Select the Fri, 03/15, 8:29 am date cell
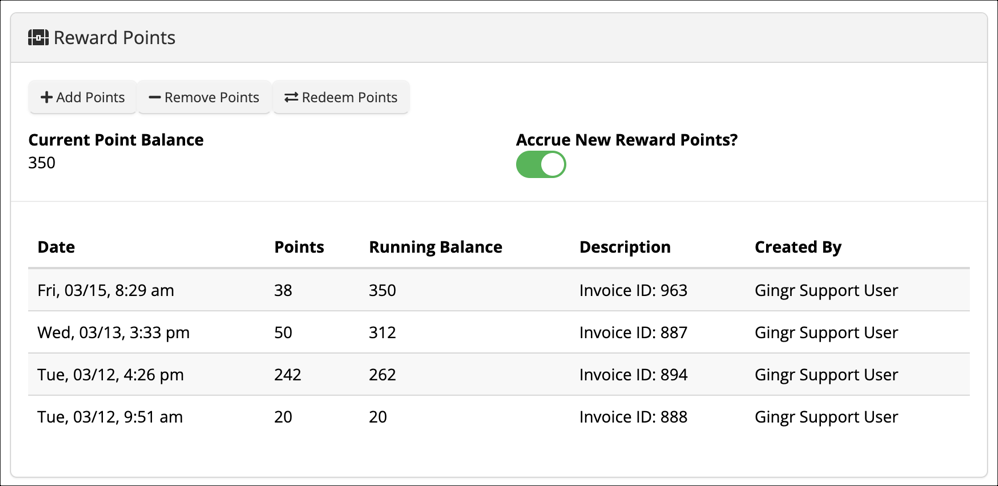This screenshot has width=998, height=486. 106,291
